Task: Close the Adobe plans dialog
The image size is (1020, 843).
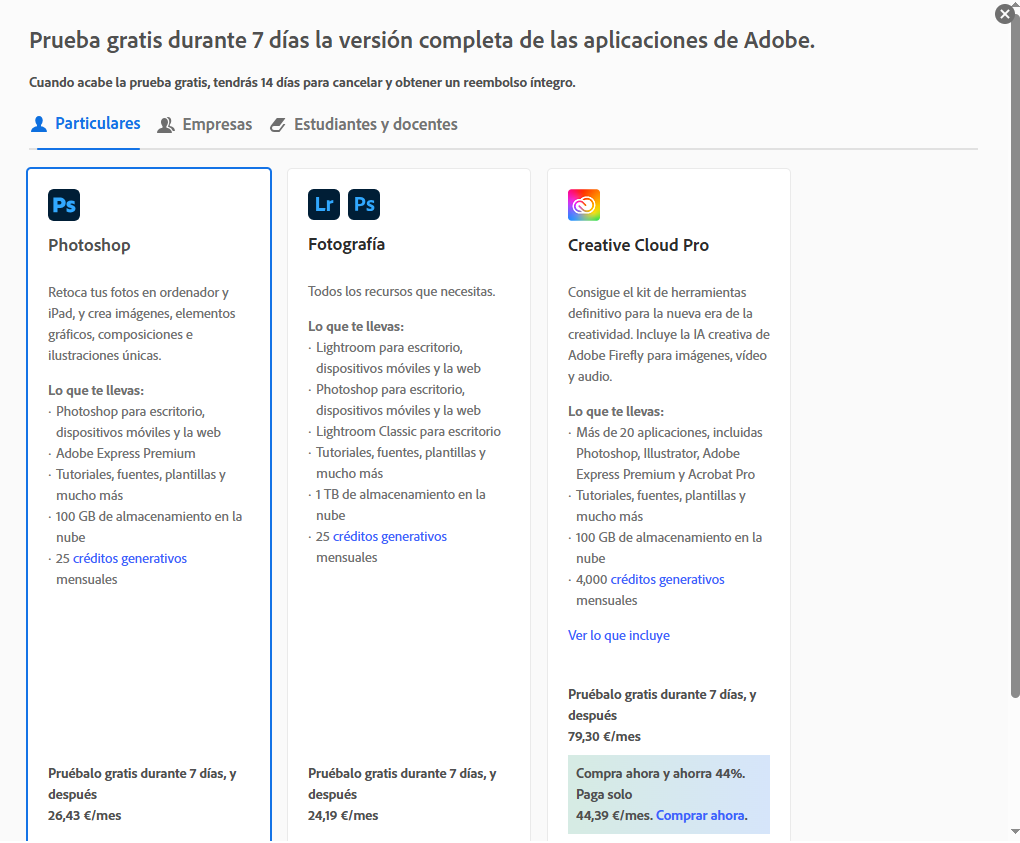Action: (x=1005, y=14)
